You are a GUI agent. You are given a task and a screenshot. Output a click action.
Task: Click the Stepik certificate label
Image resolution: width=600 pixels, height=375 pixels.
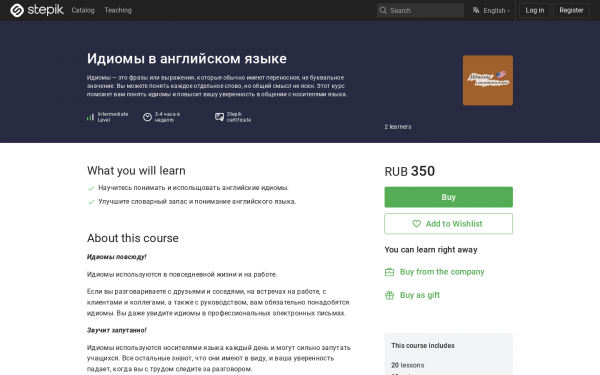(239, 117)
